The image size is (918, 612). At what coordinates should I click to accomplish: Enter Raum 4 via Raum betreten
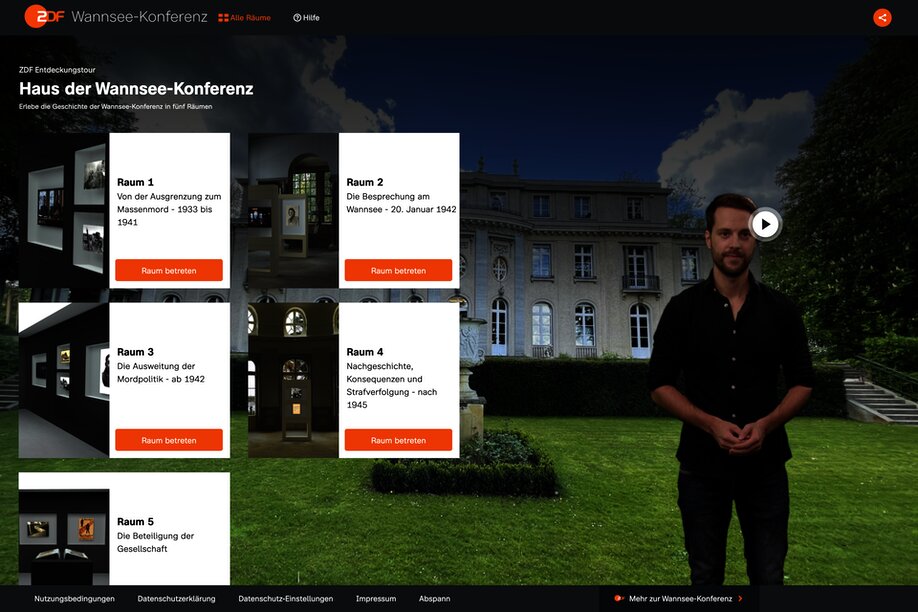coord(398,440)
